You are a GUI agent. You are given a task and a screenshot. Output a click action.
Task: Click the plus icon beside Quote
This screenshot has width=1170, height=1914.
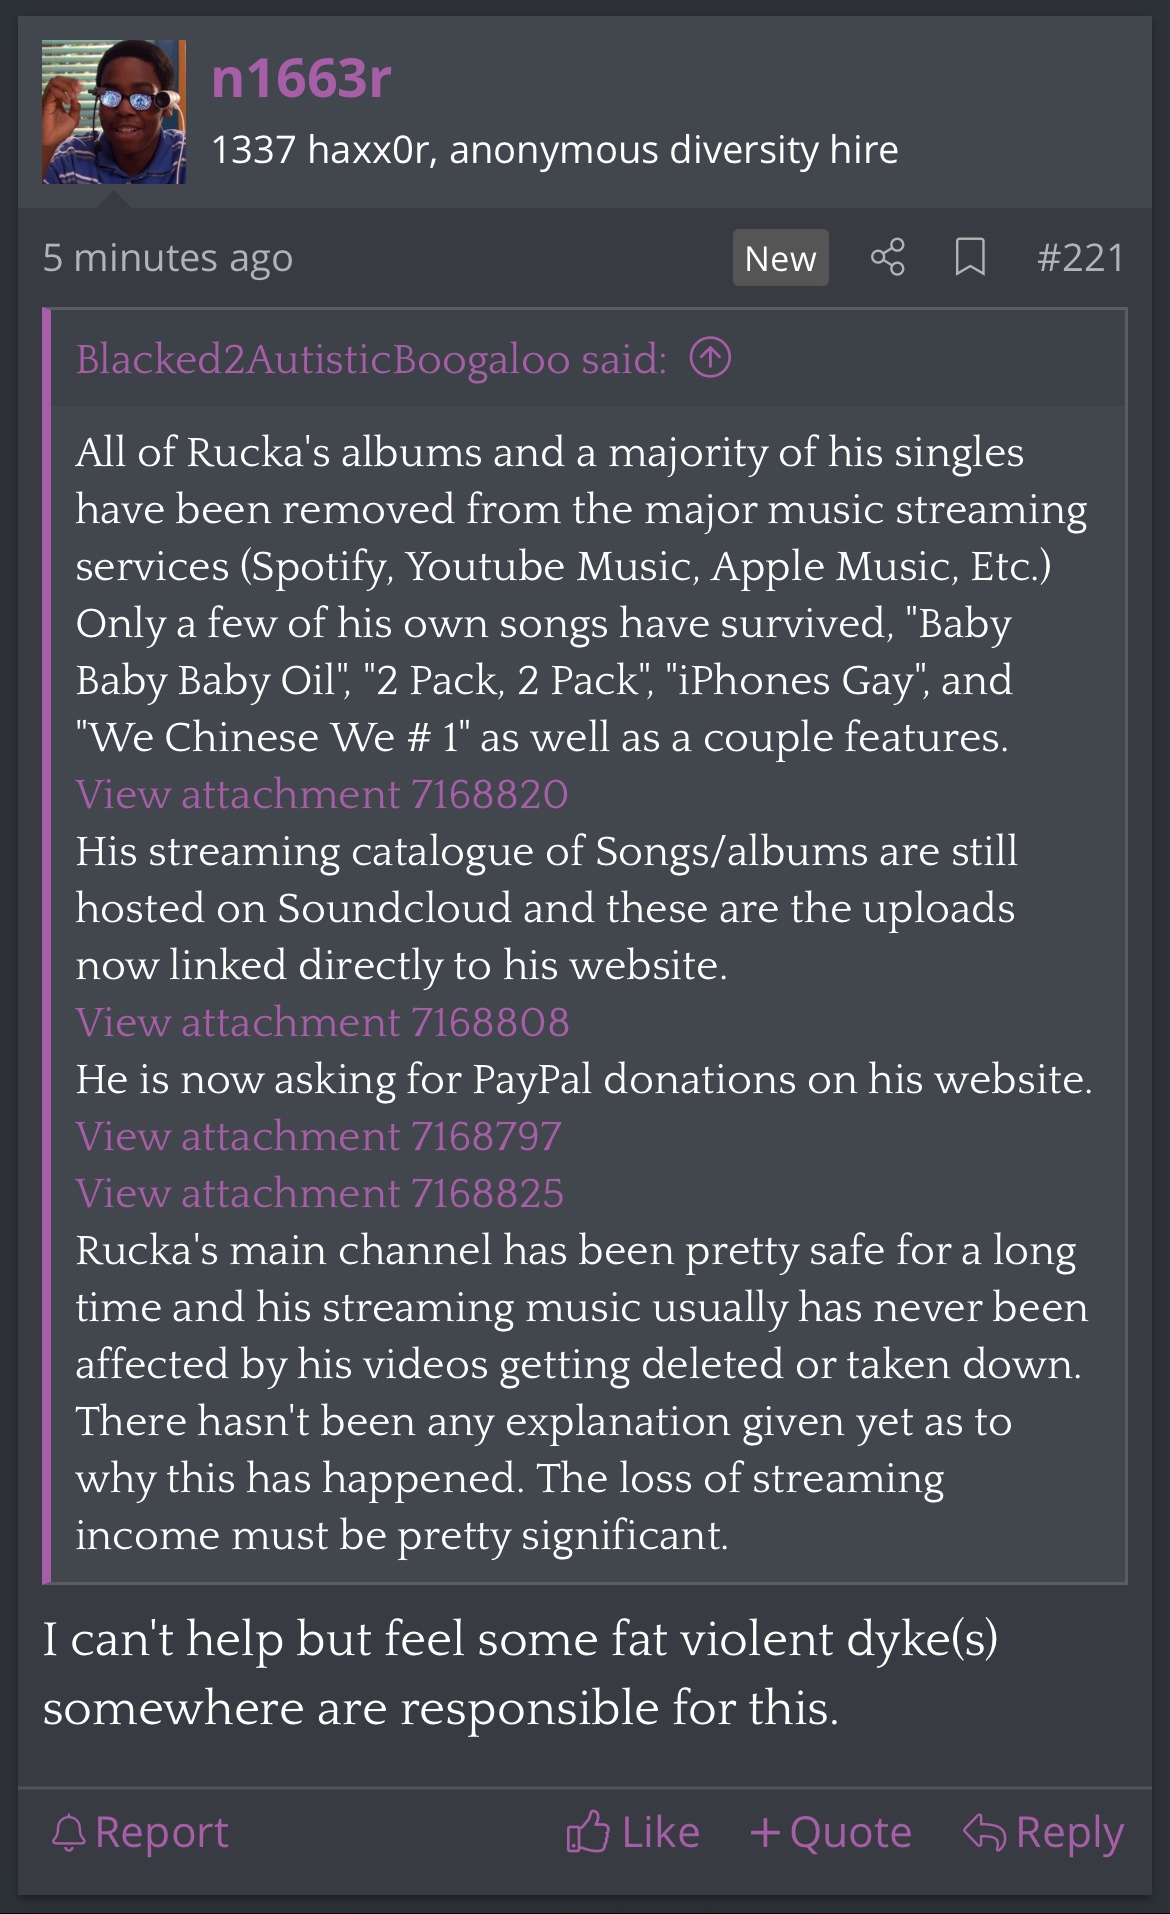[765, 1832]
